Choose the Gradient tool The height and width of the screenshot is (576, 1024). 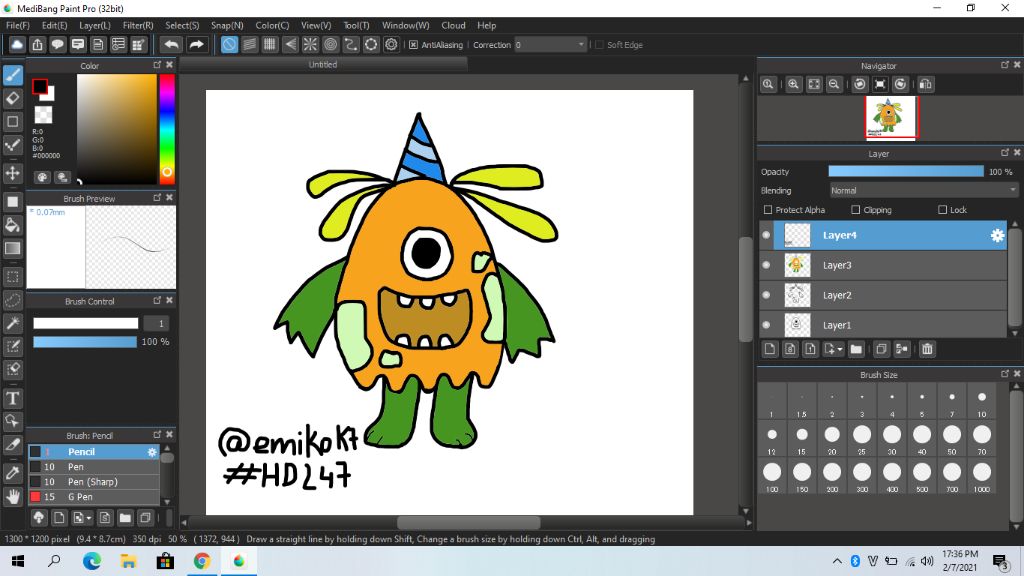point(12,248)
